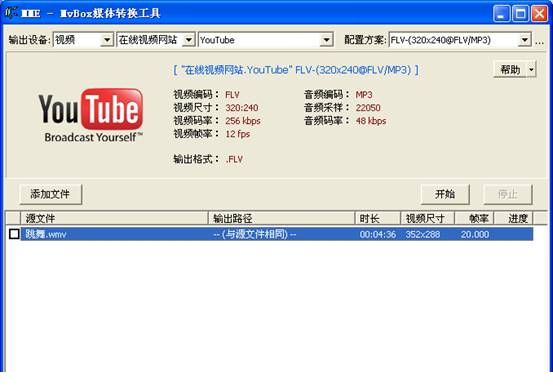
Task: Click the 时长 column header
Action: (x=378, y=218)
